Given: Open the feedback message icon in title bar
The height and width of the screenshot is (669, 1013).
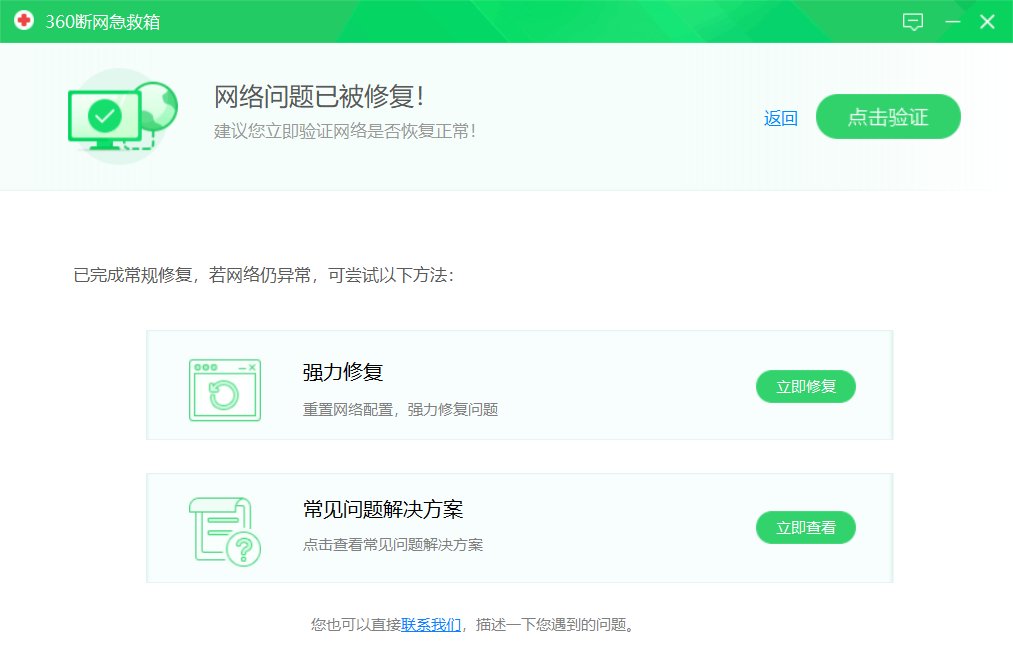Looking at the screenshot, I should point(912,22).
